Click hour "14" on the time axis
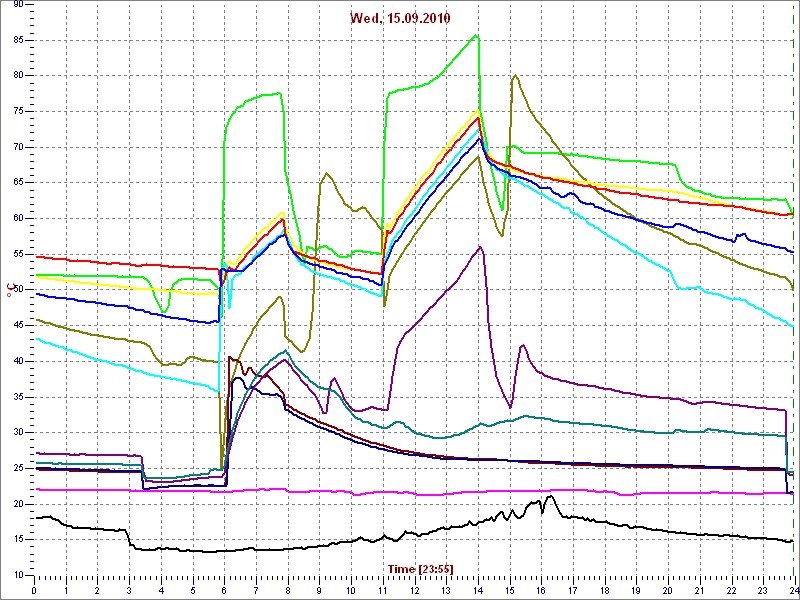The image size is (800, 600). (478, 591)
